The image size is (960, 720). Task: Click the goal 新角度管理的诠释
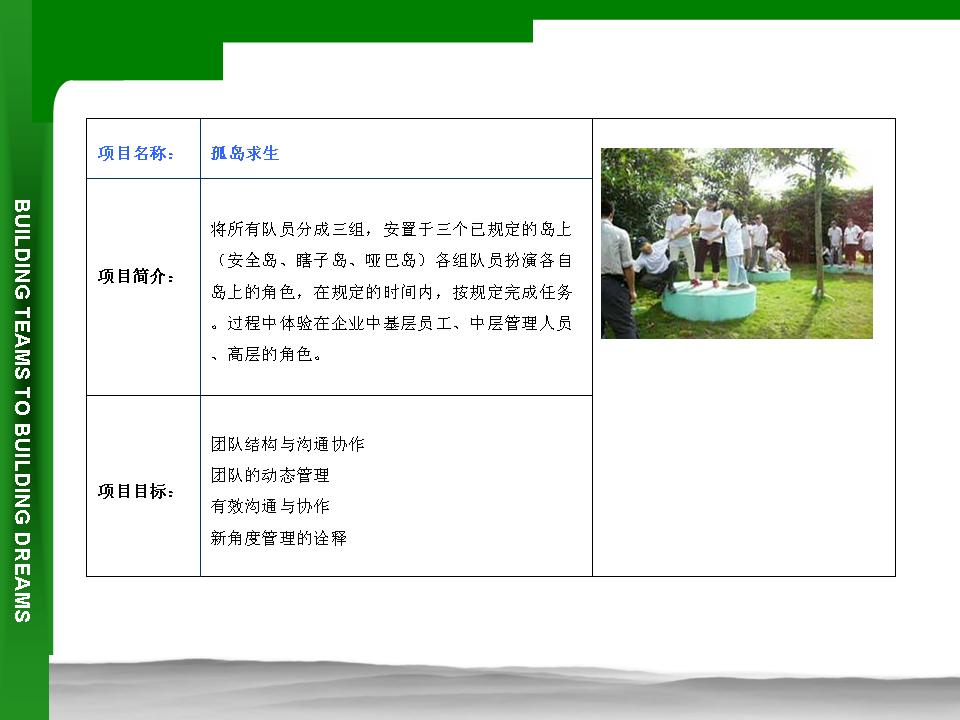279,538
